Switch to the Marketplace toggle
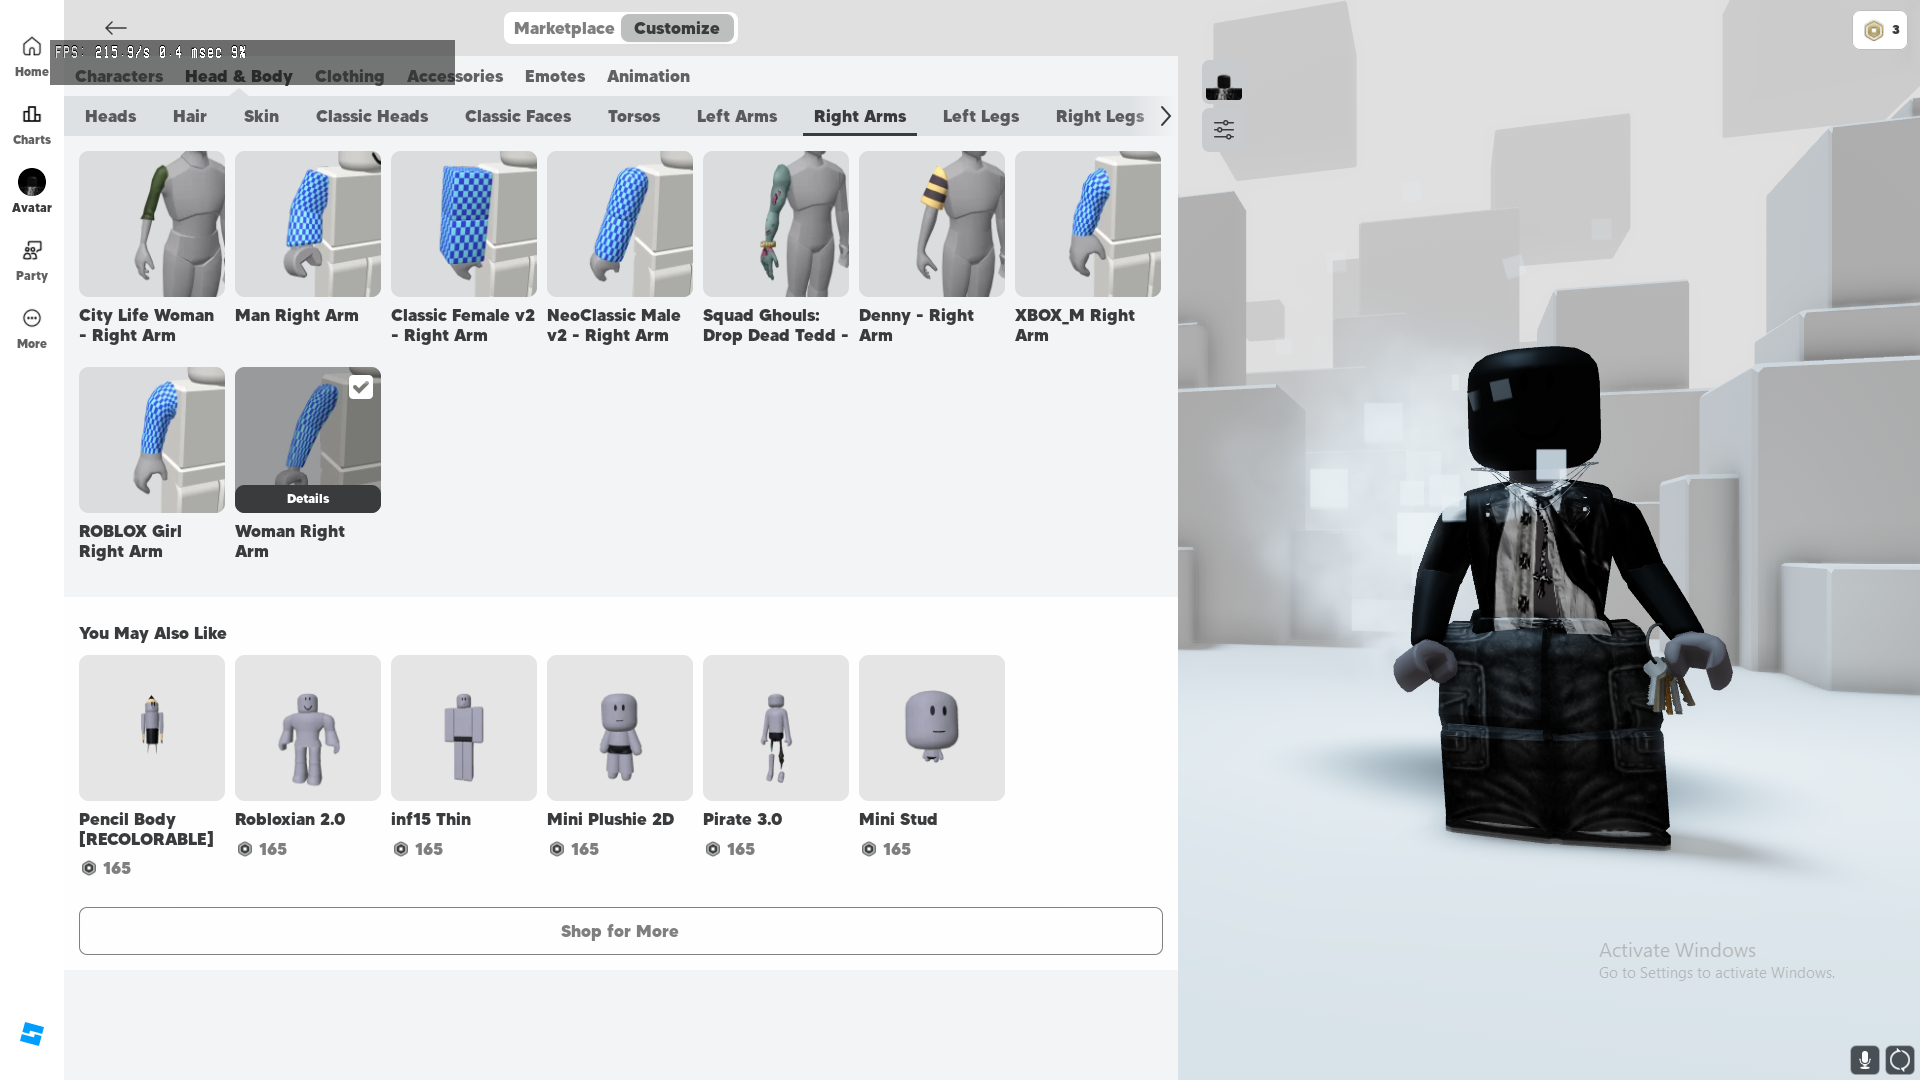 [x=563, y=28]
